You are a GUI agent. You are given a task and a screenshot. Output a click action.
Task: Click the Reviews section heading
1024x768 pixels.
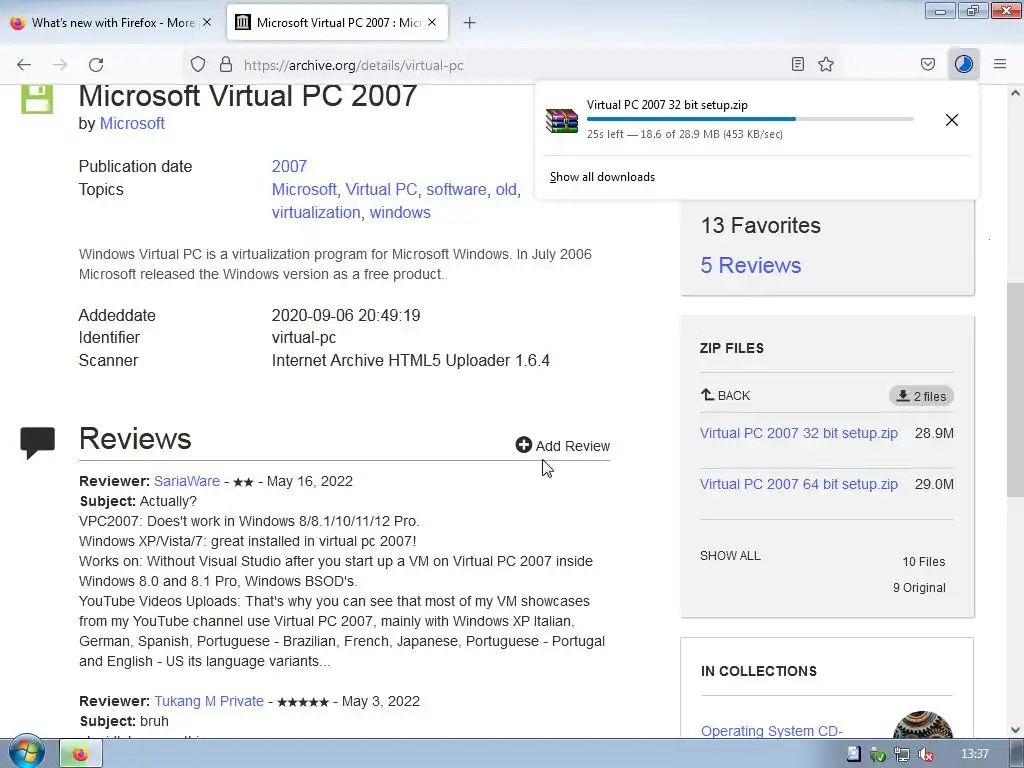point(135,438)
